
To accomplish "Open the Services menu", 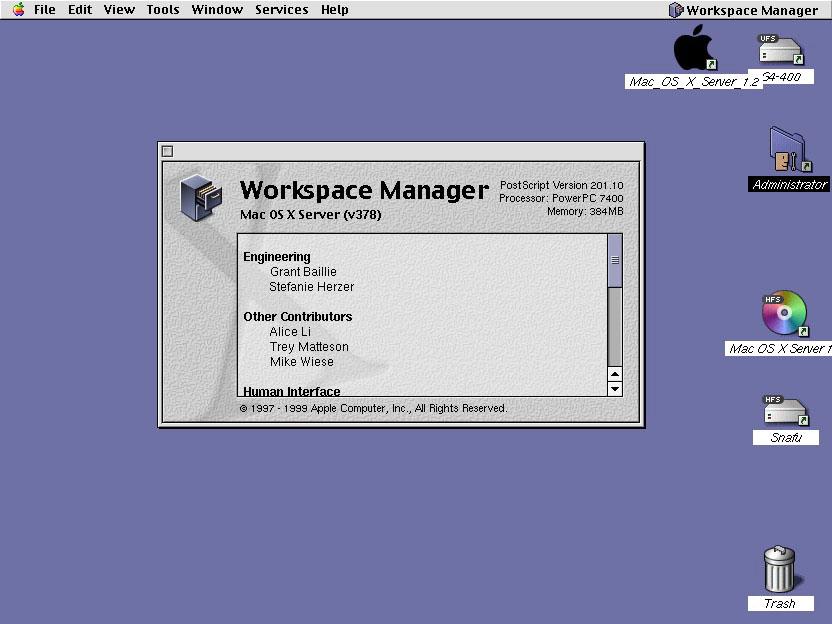I will point(281,10).
